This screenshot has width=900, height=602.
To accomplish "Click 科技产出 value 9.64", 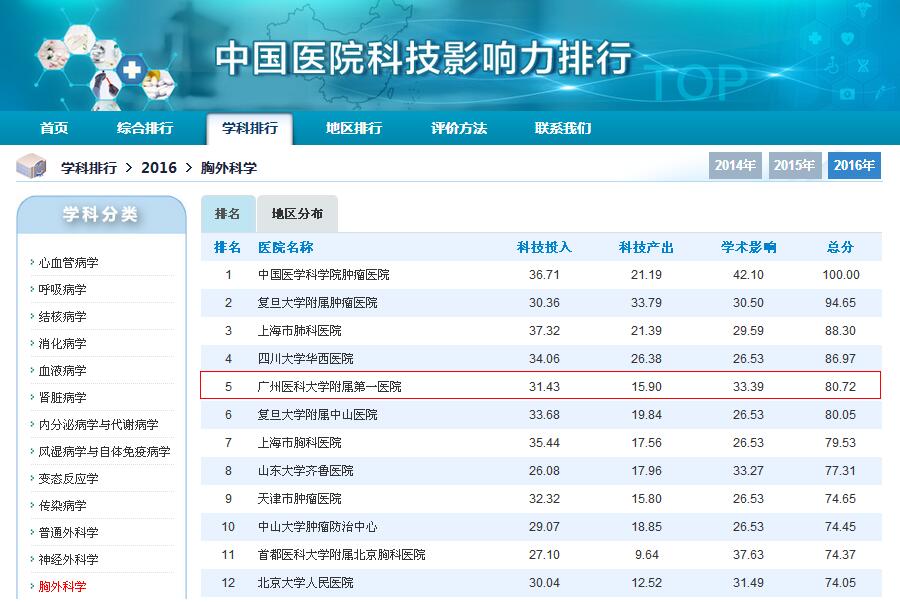I will tap(646, 555).
